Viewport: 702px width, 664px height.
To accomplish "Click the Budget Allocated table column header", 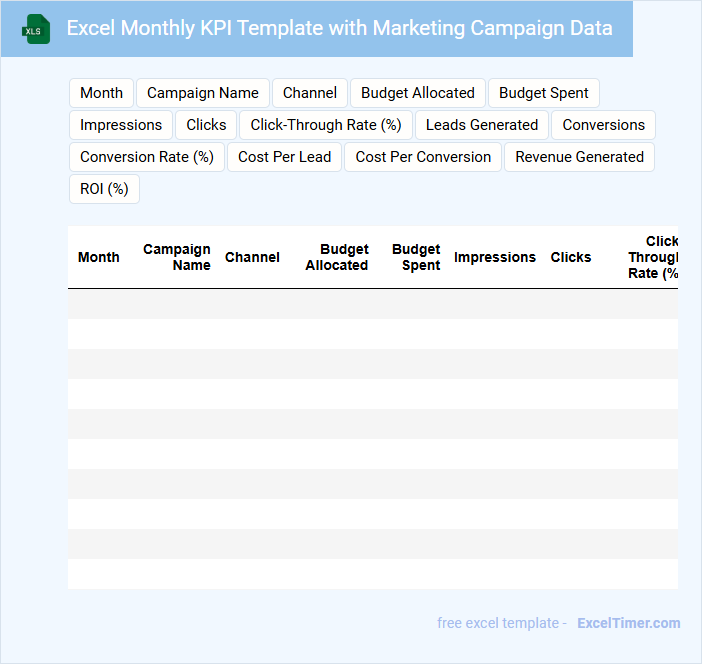I will point(337,257).
